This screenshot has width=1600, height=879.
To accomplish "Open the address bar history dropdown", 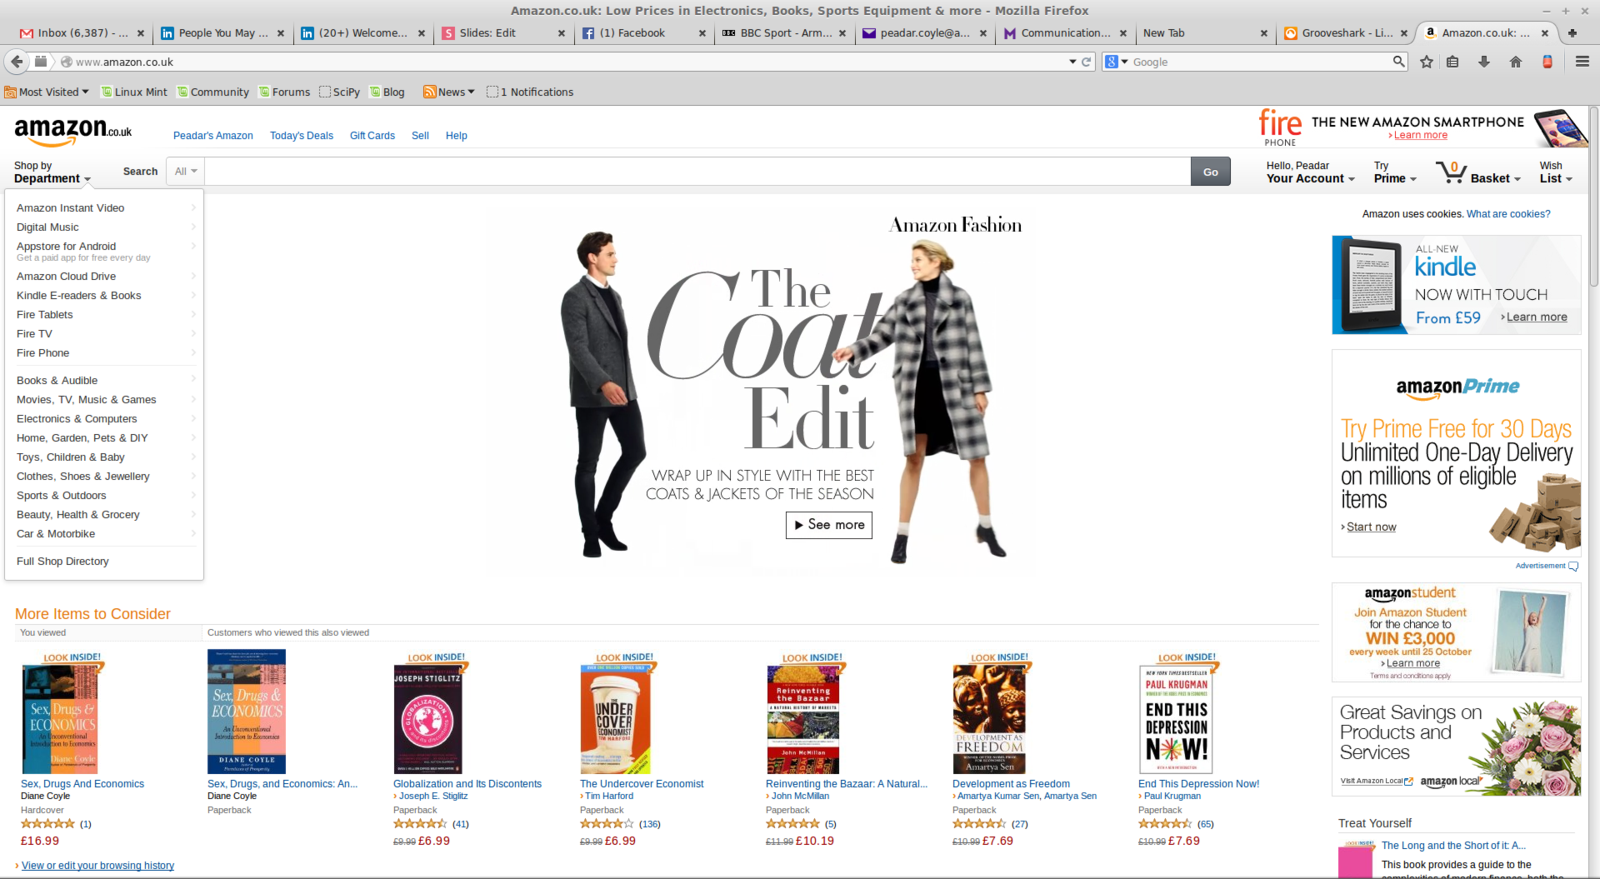I will 1073,62.
